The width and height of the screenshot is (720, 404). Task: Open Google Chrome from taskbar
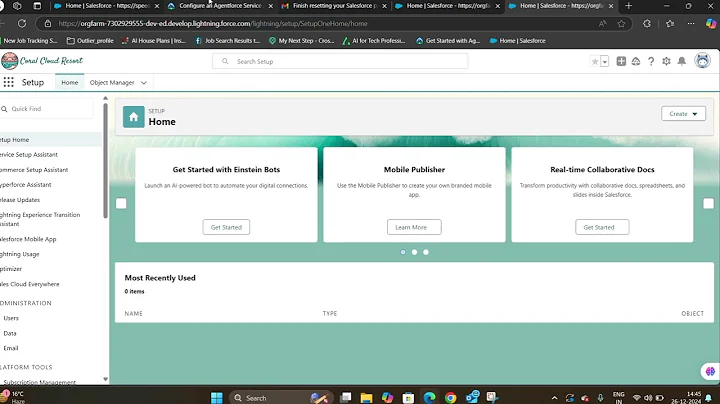450,398
